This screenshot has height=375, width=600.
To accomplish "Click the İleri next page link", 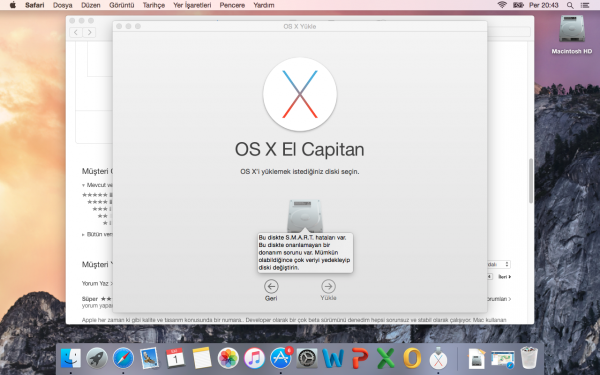I will point(504,276).
